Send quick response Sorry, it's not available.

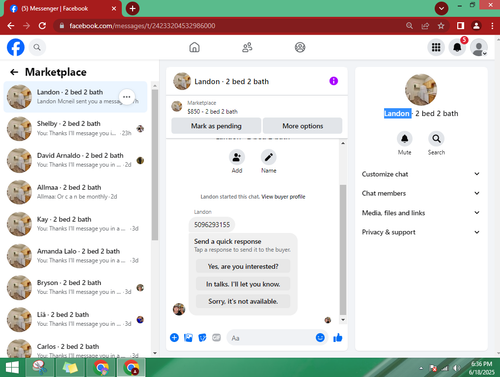pyautogui.click(x=243, y=301)
